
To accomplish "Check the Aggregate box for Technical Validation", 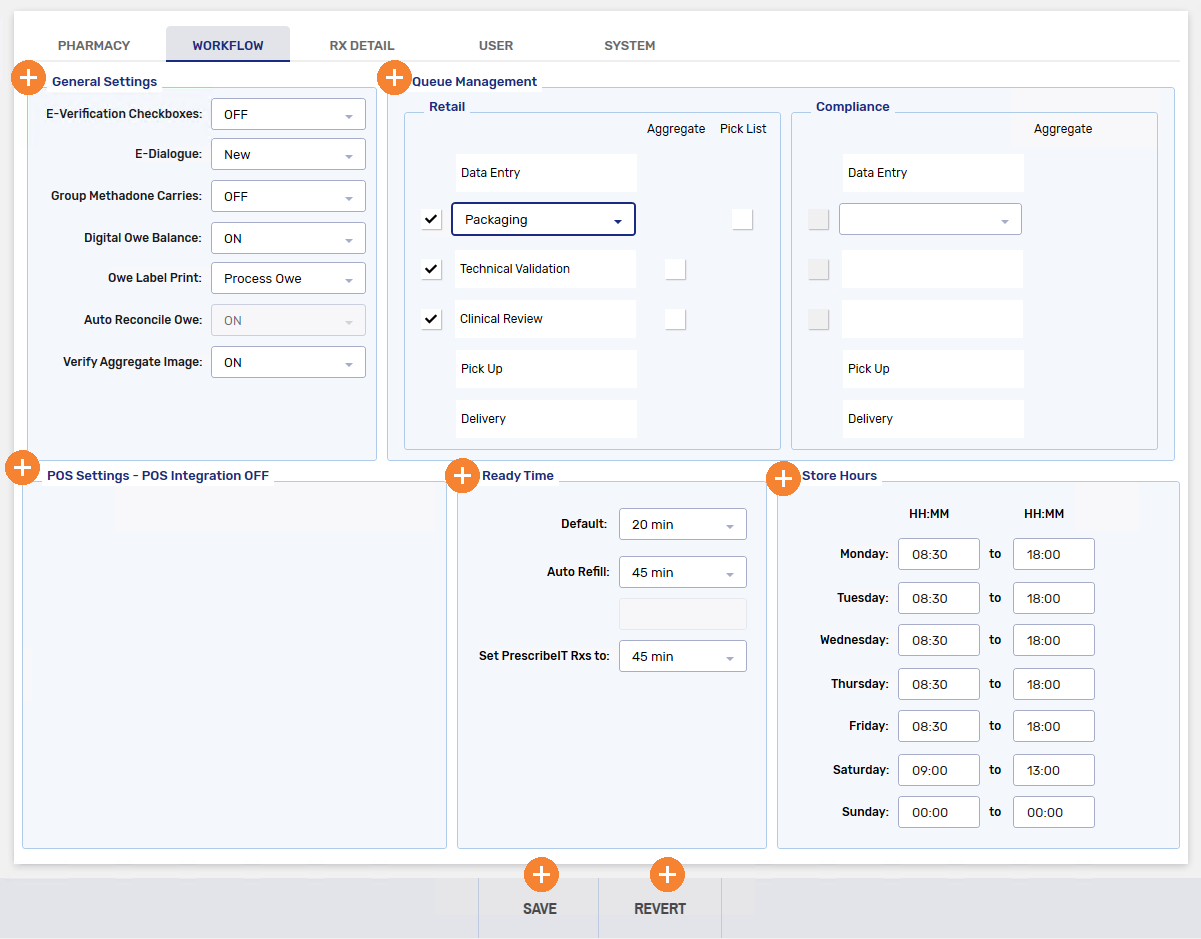I will coord(675,269).
